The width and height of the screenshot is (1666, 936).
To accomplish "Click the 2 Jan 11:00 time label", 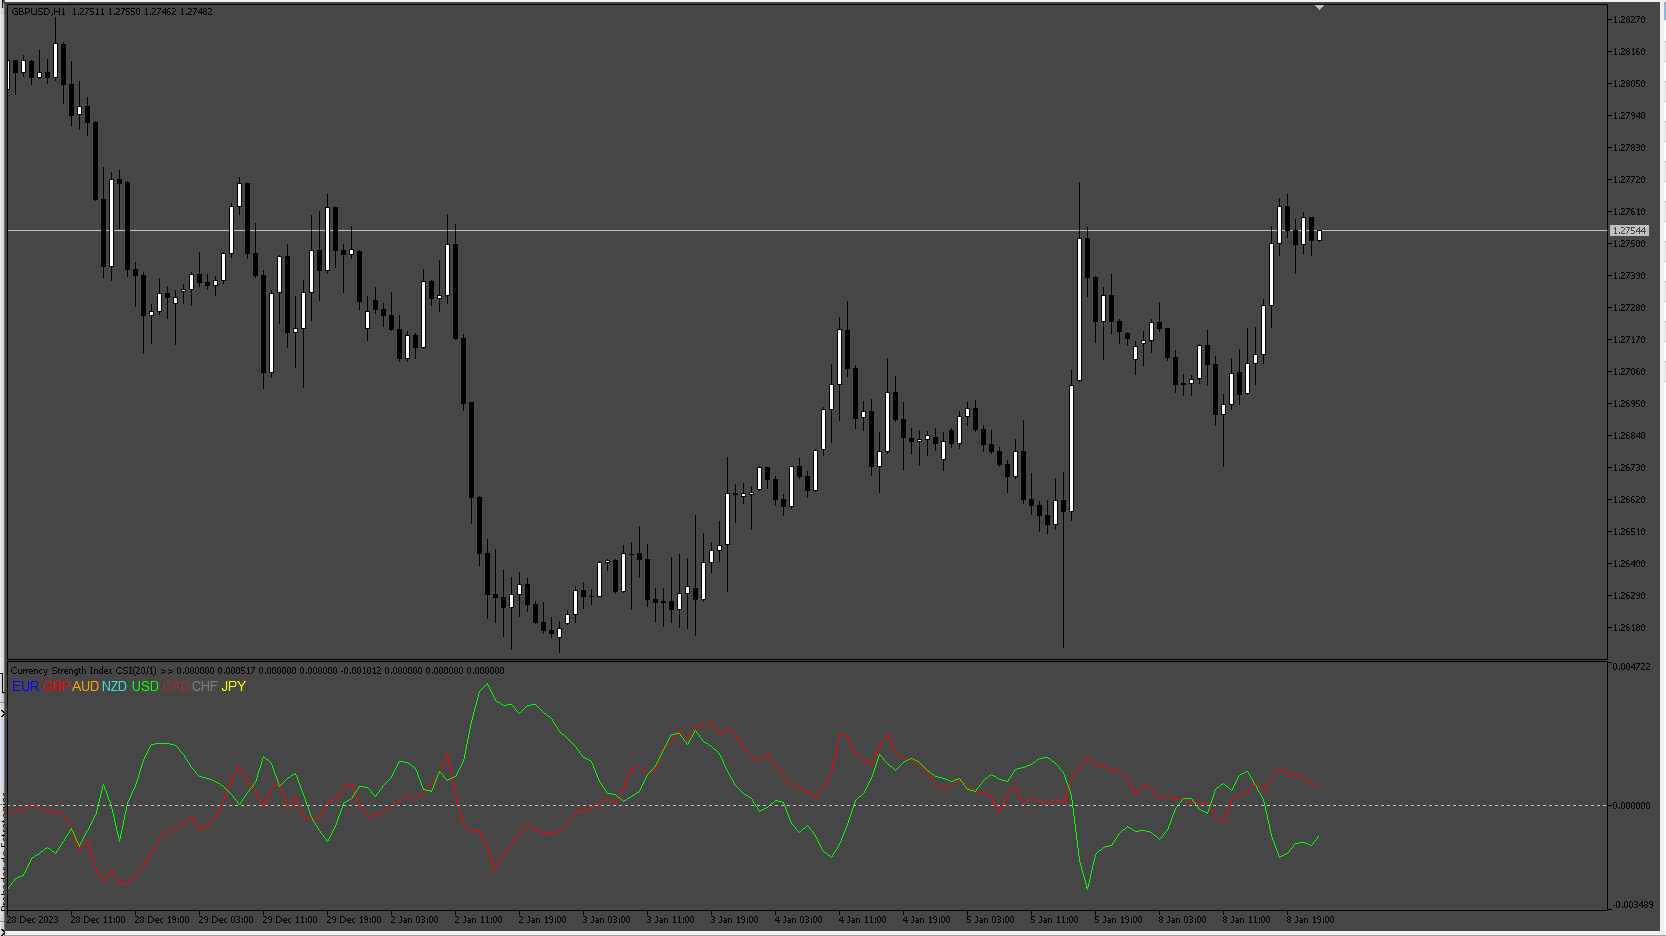I will [479, 920].
